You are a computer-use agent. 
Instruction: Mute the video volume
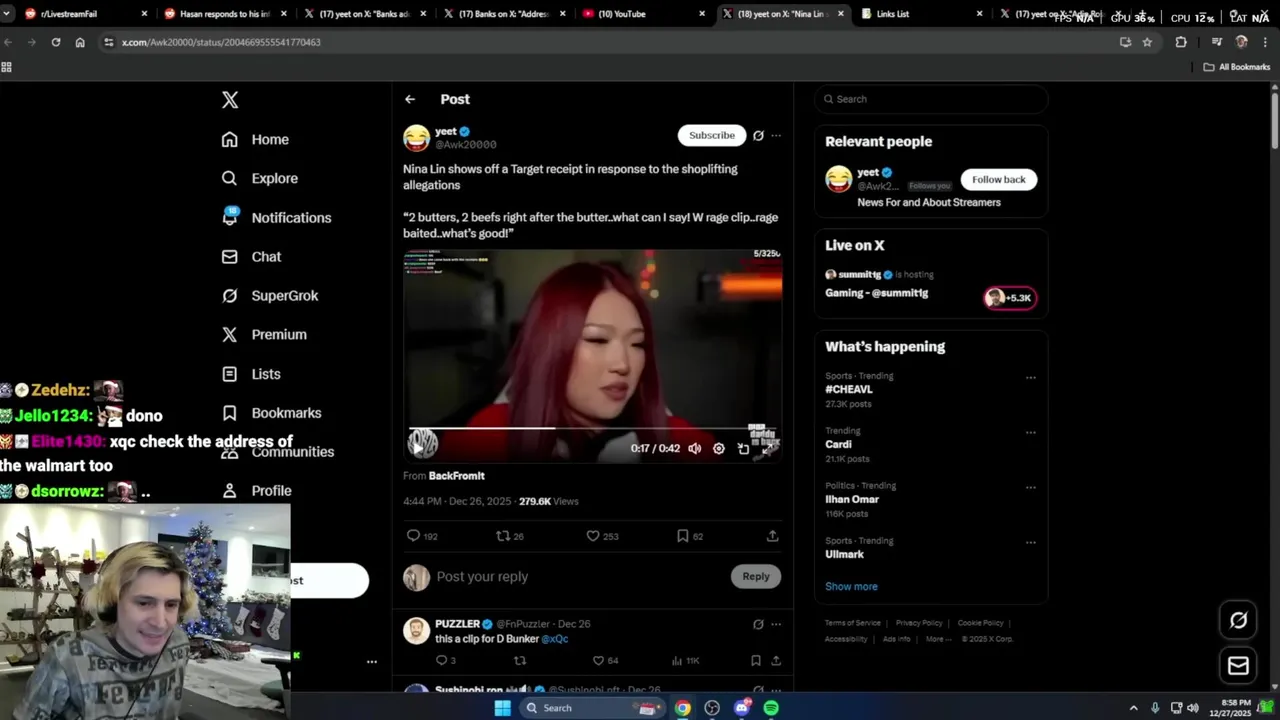pyautogui.click(x=695, y=449)
